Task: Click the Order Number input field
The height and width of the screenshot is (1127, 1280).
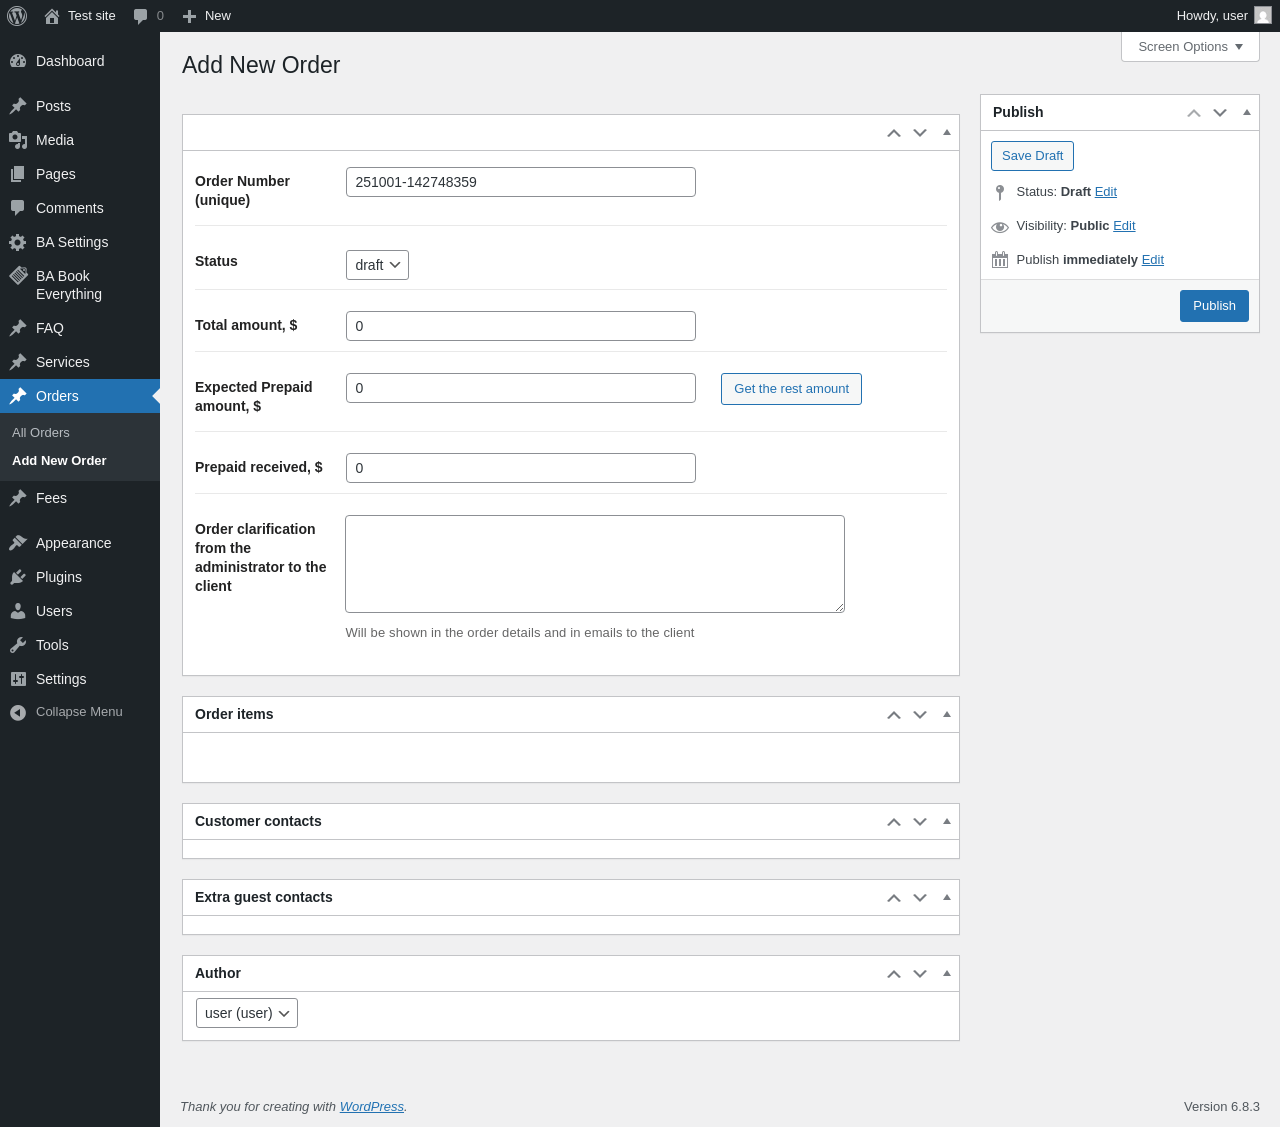Action: point(520,182)
